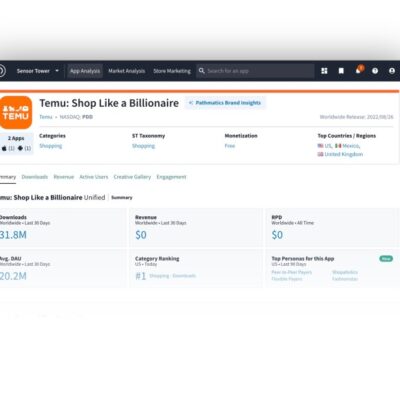Click the Sensor Tower logo icon
400x400 pixels.
(x=2, y=71)
